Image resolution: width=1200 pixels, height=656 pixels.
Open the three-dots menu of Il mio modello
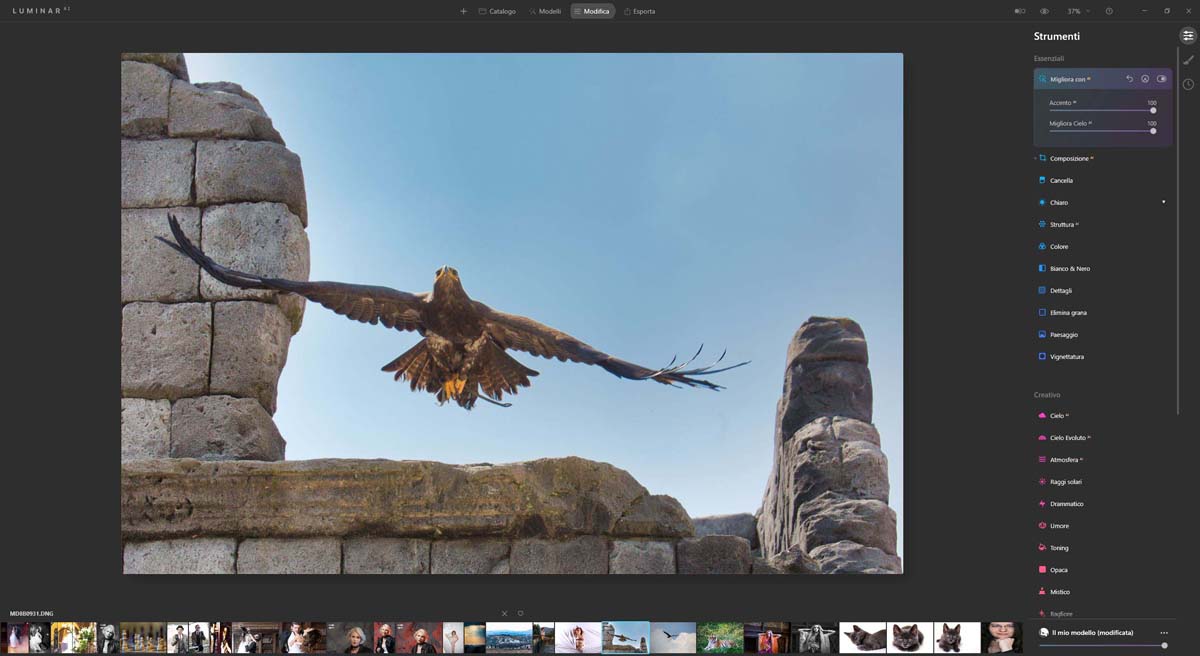point(1164,633)
